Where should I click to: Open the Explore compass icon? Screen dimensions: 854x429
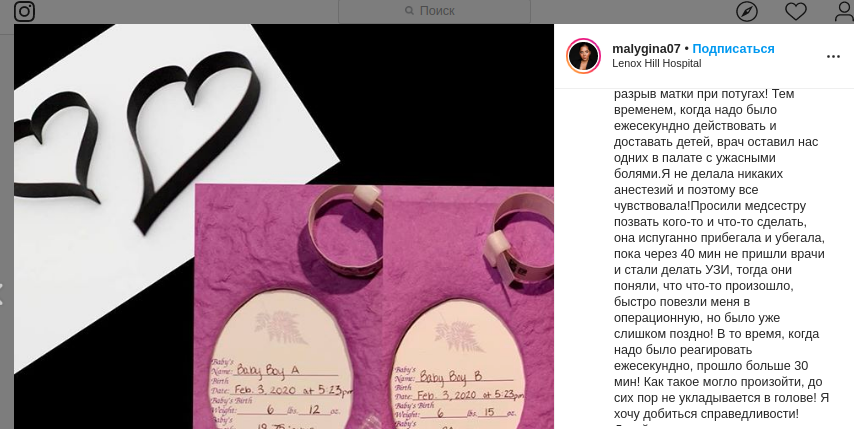click(747, 11)
